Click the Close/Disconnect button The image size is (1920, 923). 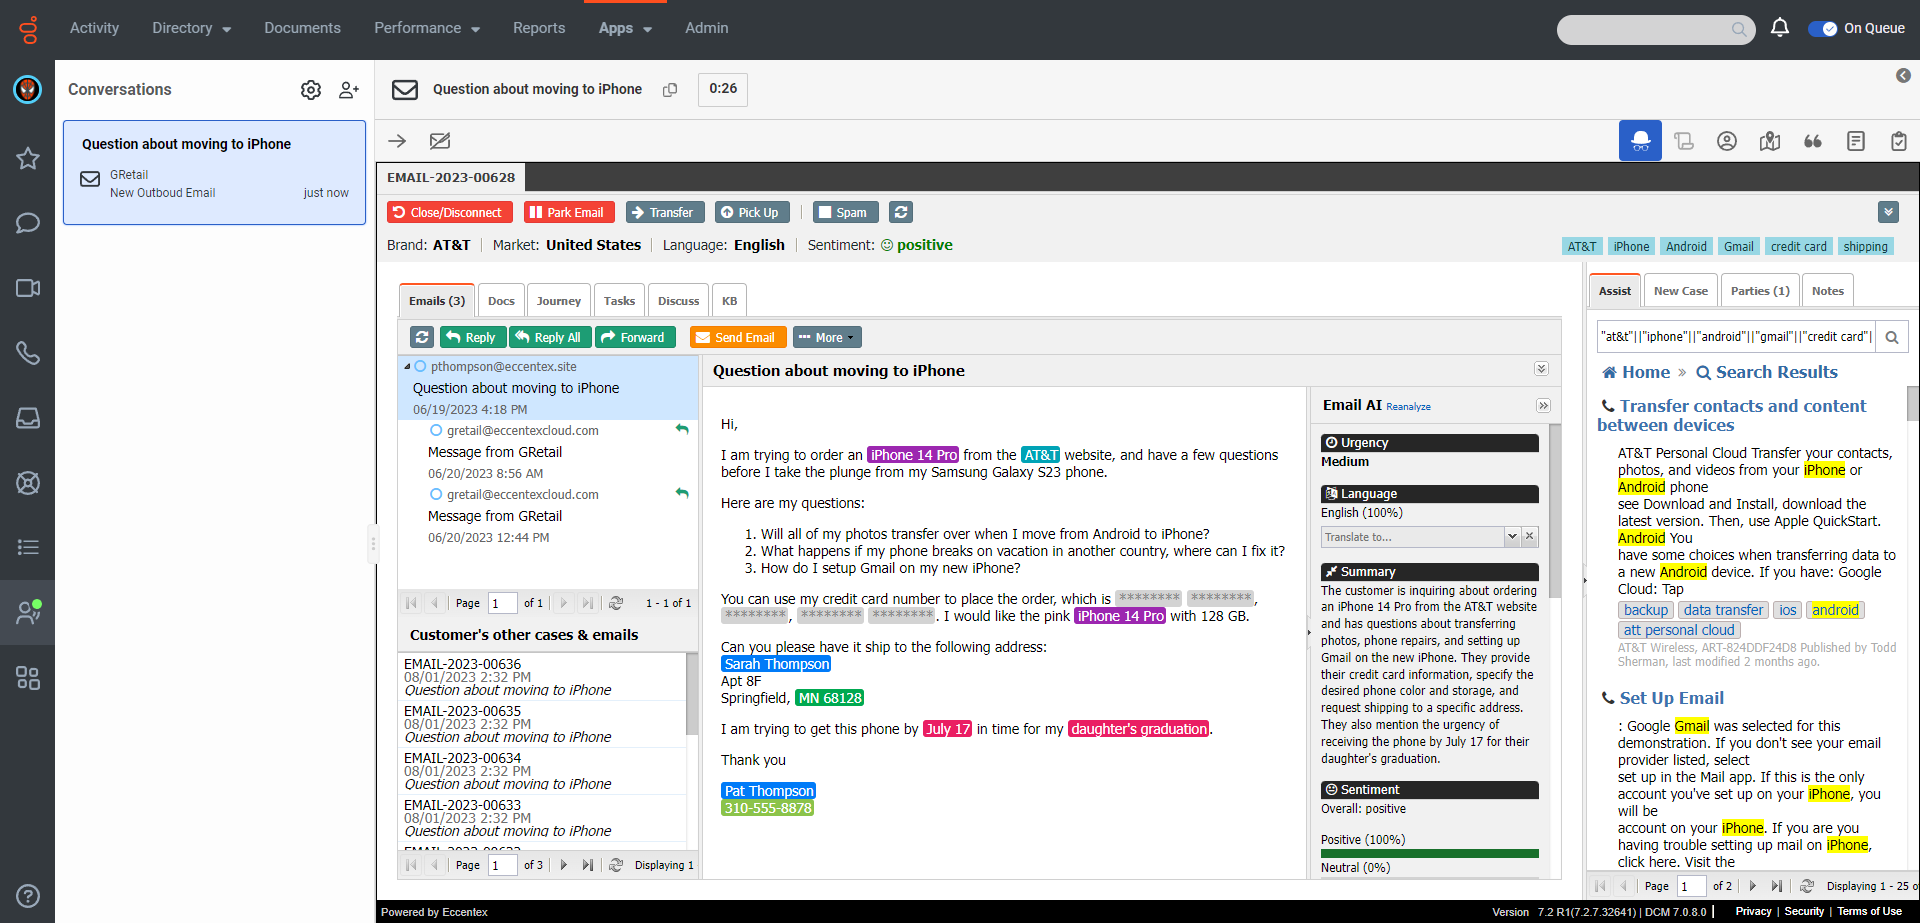(x=450, y=212)
